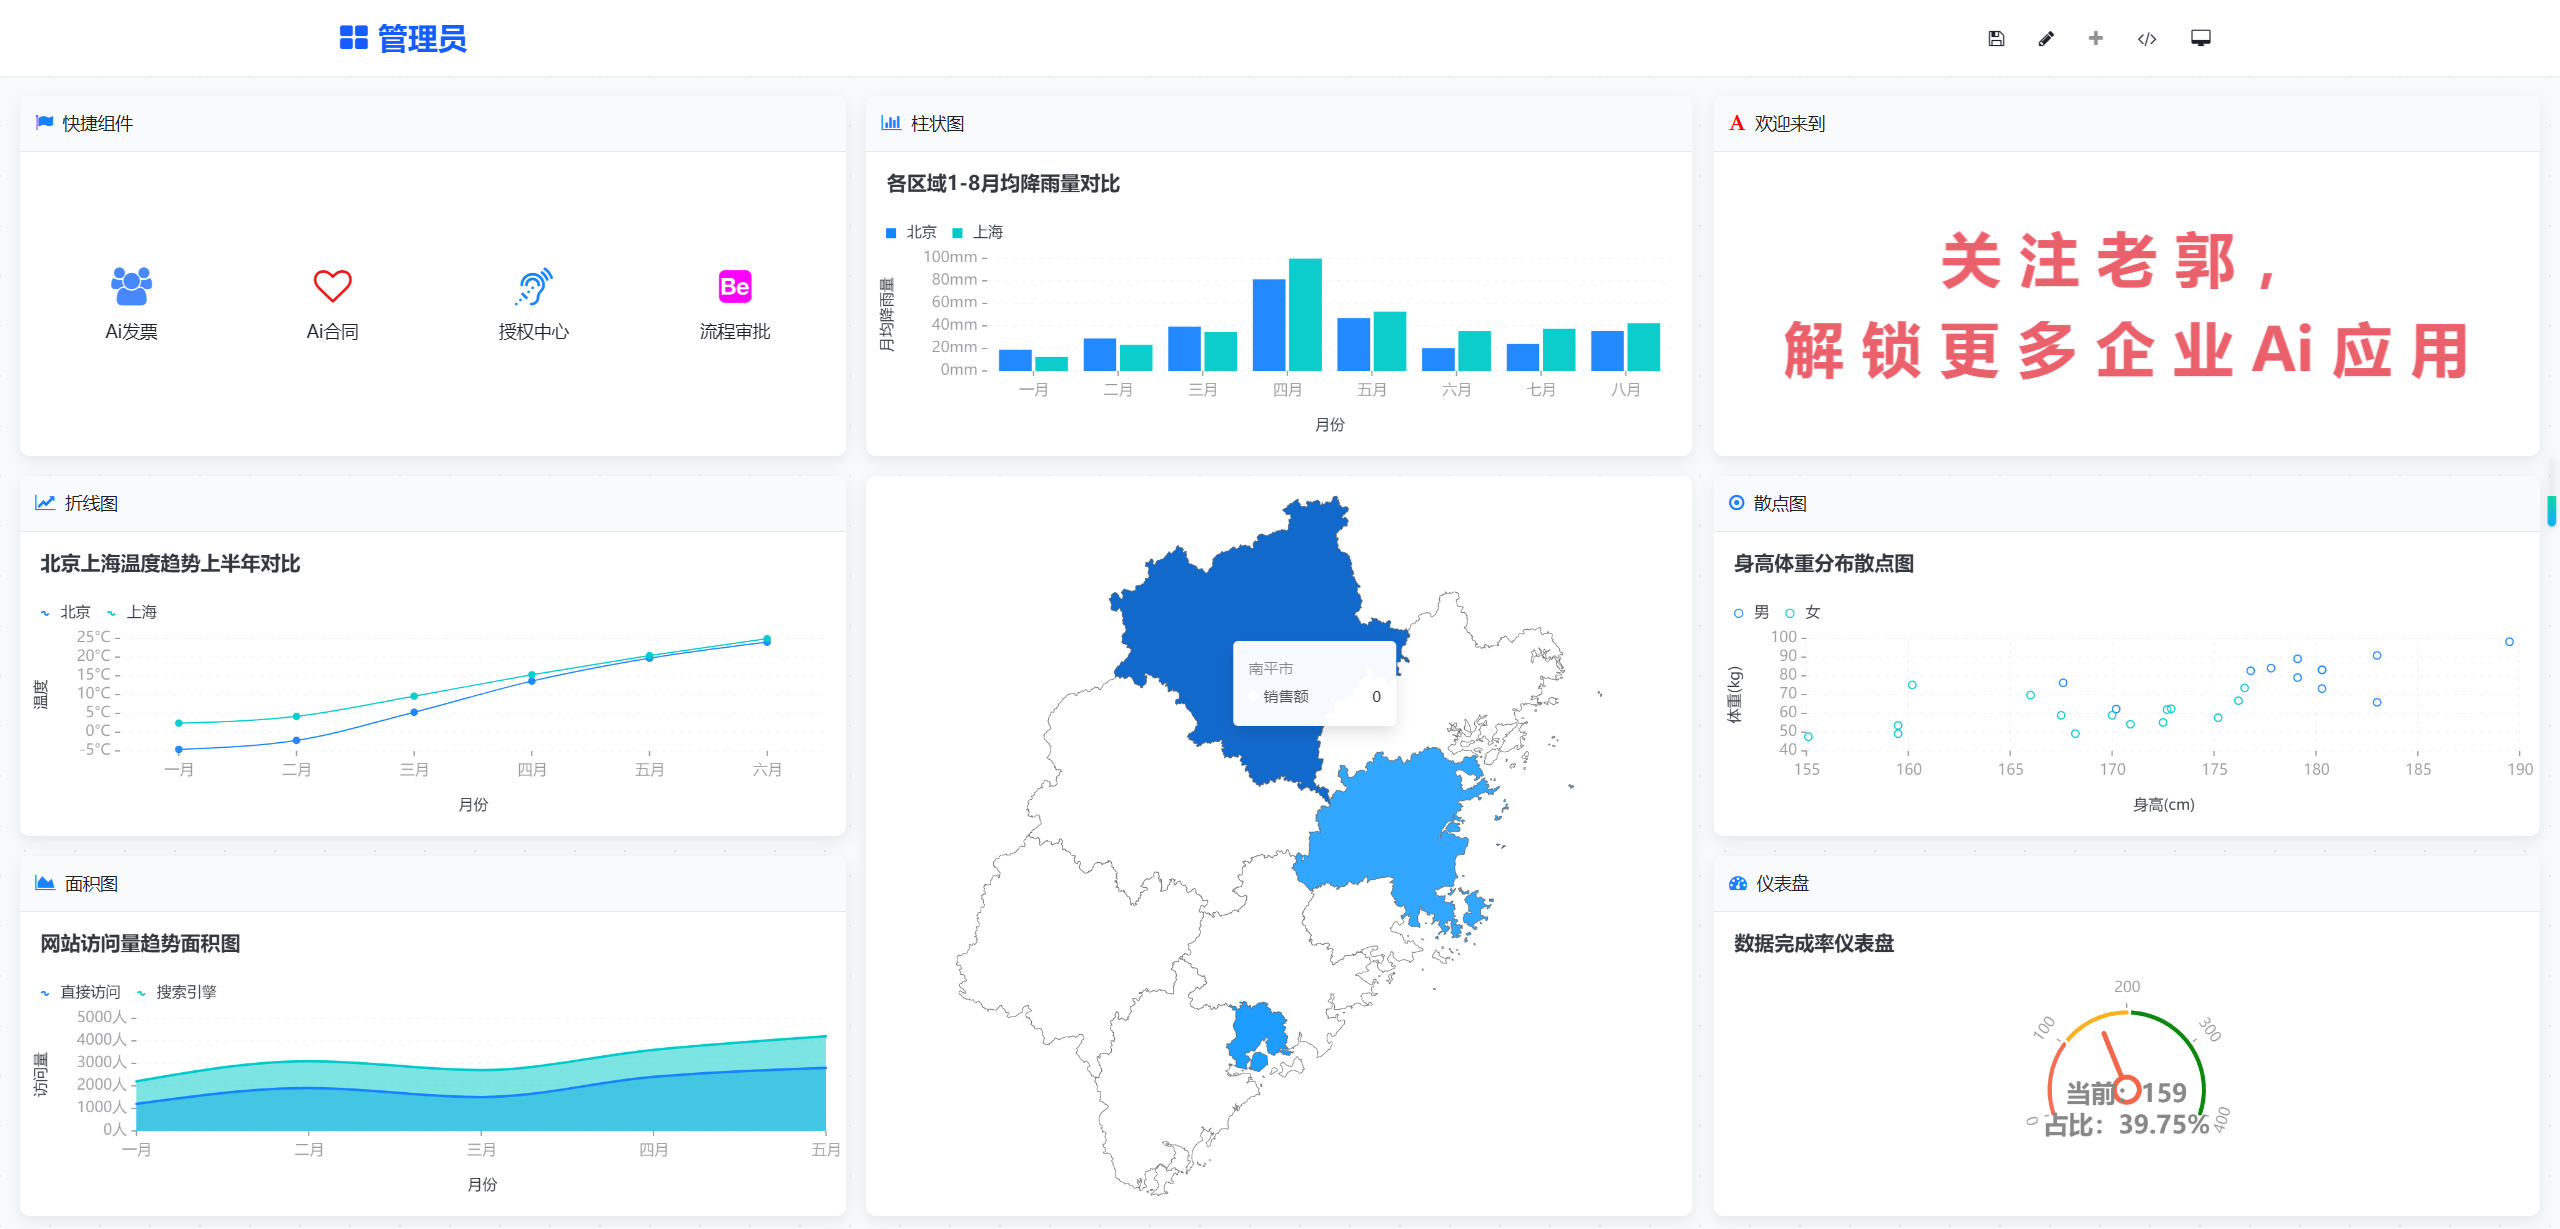
Task: Click the 四月 北京 tallest blue bar
Action: click(x=1269, y=324)
